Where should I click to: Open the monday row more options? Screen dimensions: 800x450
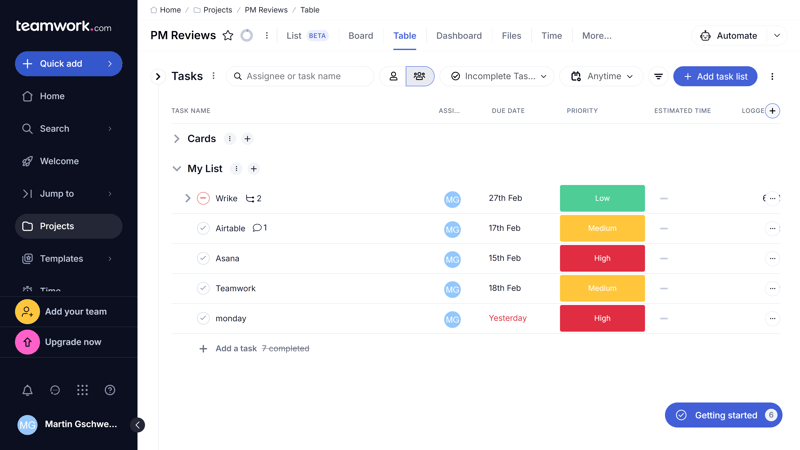tap(772, 318)
